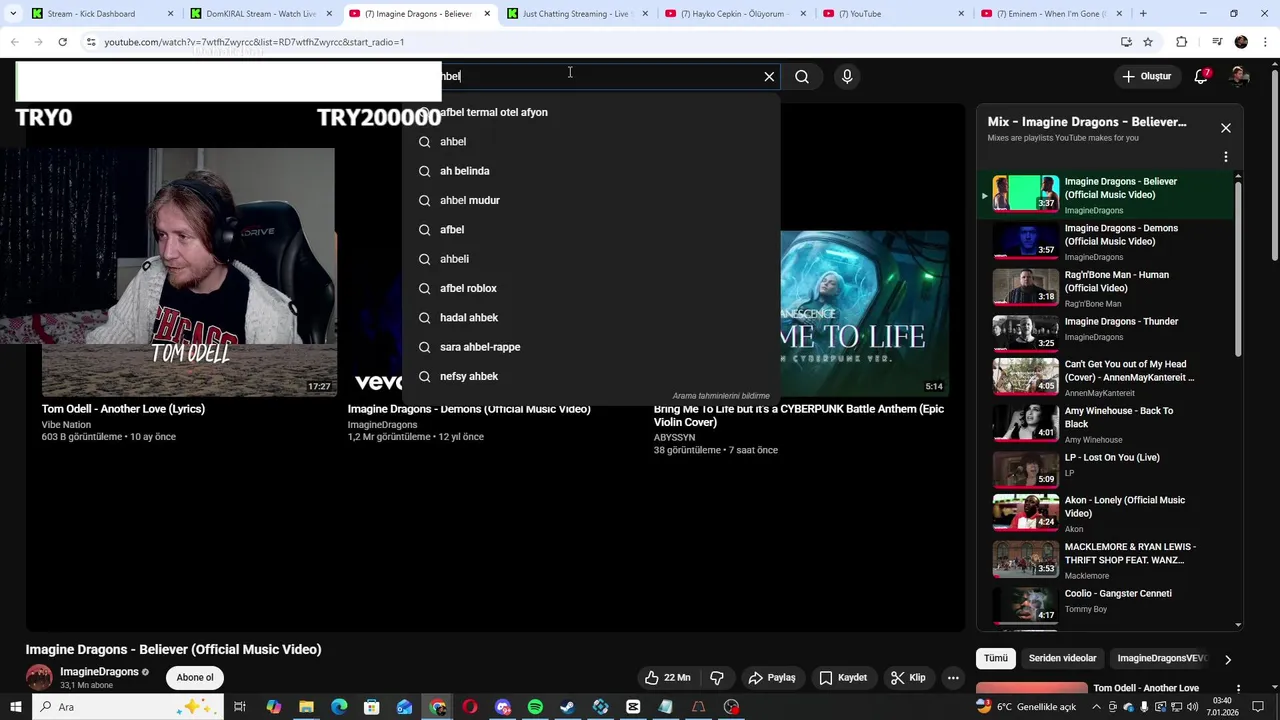Switch to Stream - Kick Dashboard tab
The image size is (1280, 720).
point(101,14)
